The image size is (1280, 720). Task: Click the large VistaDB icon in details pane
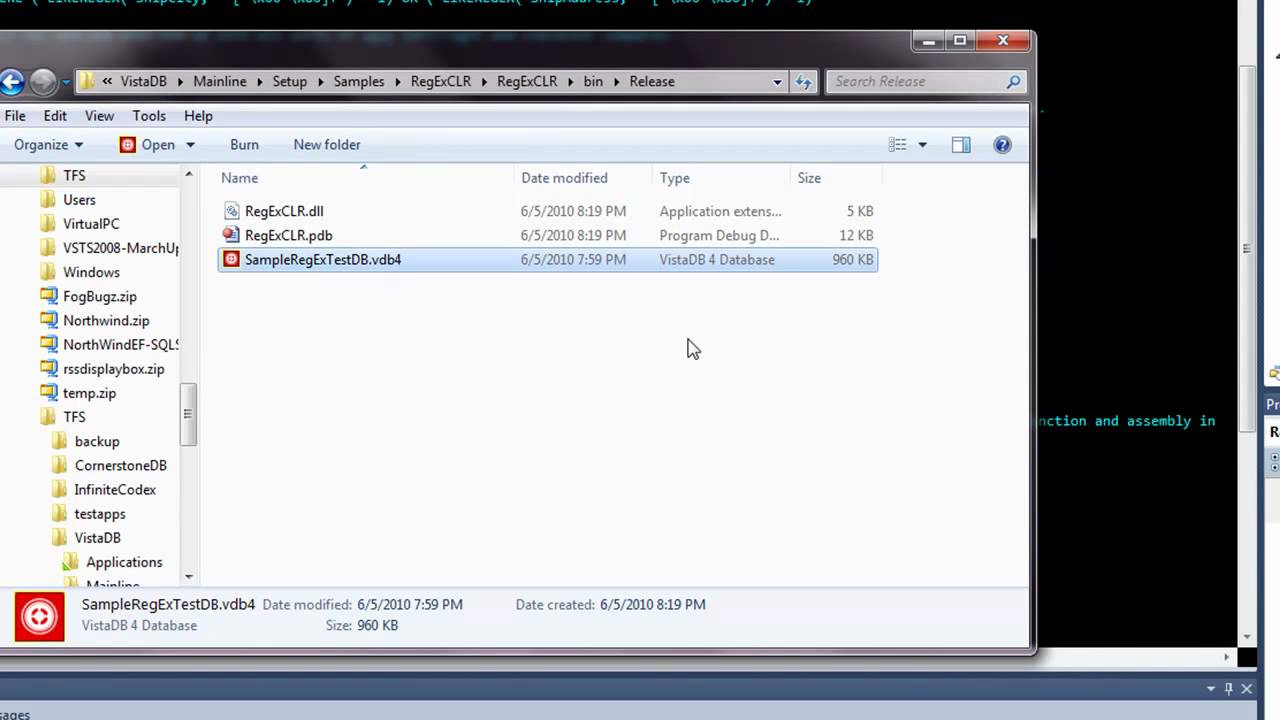39,616
